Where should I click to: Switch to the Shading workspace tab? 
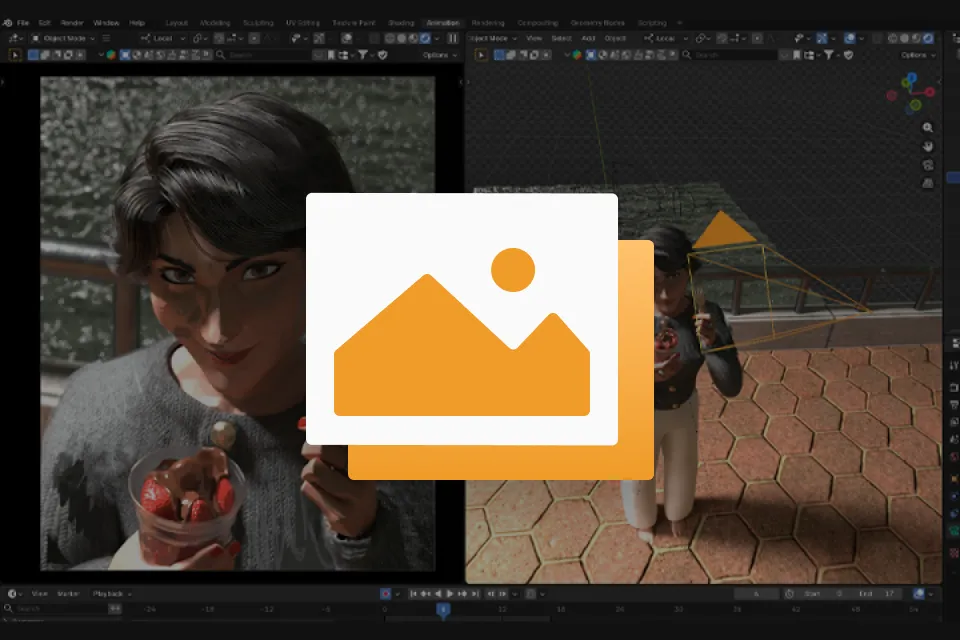point(401,23)
